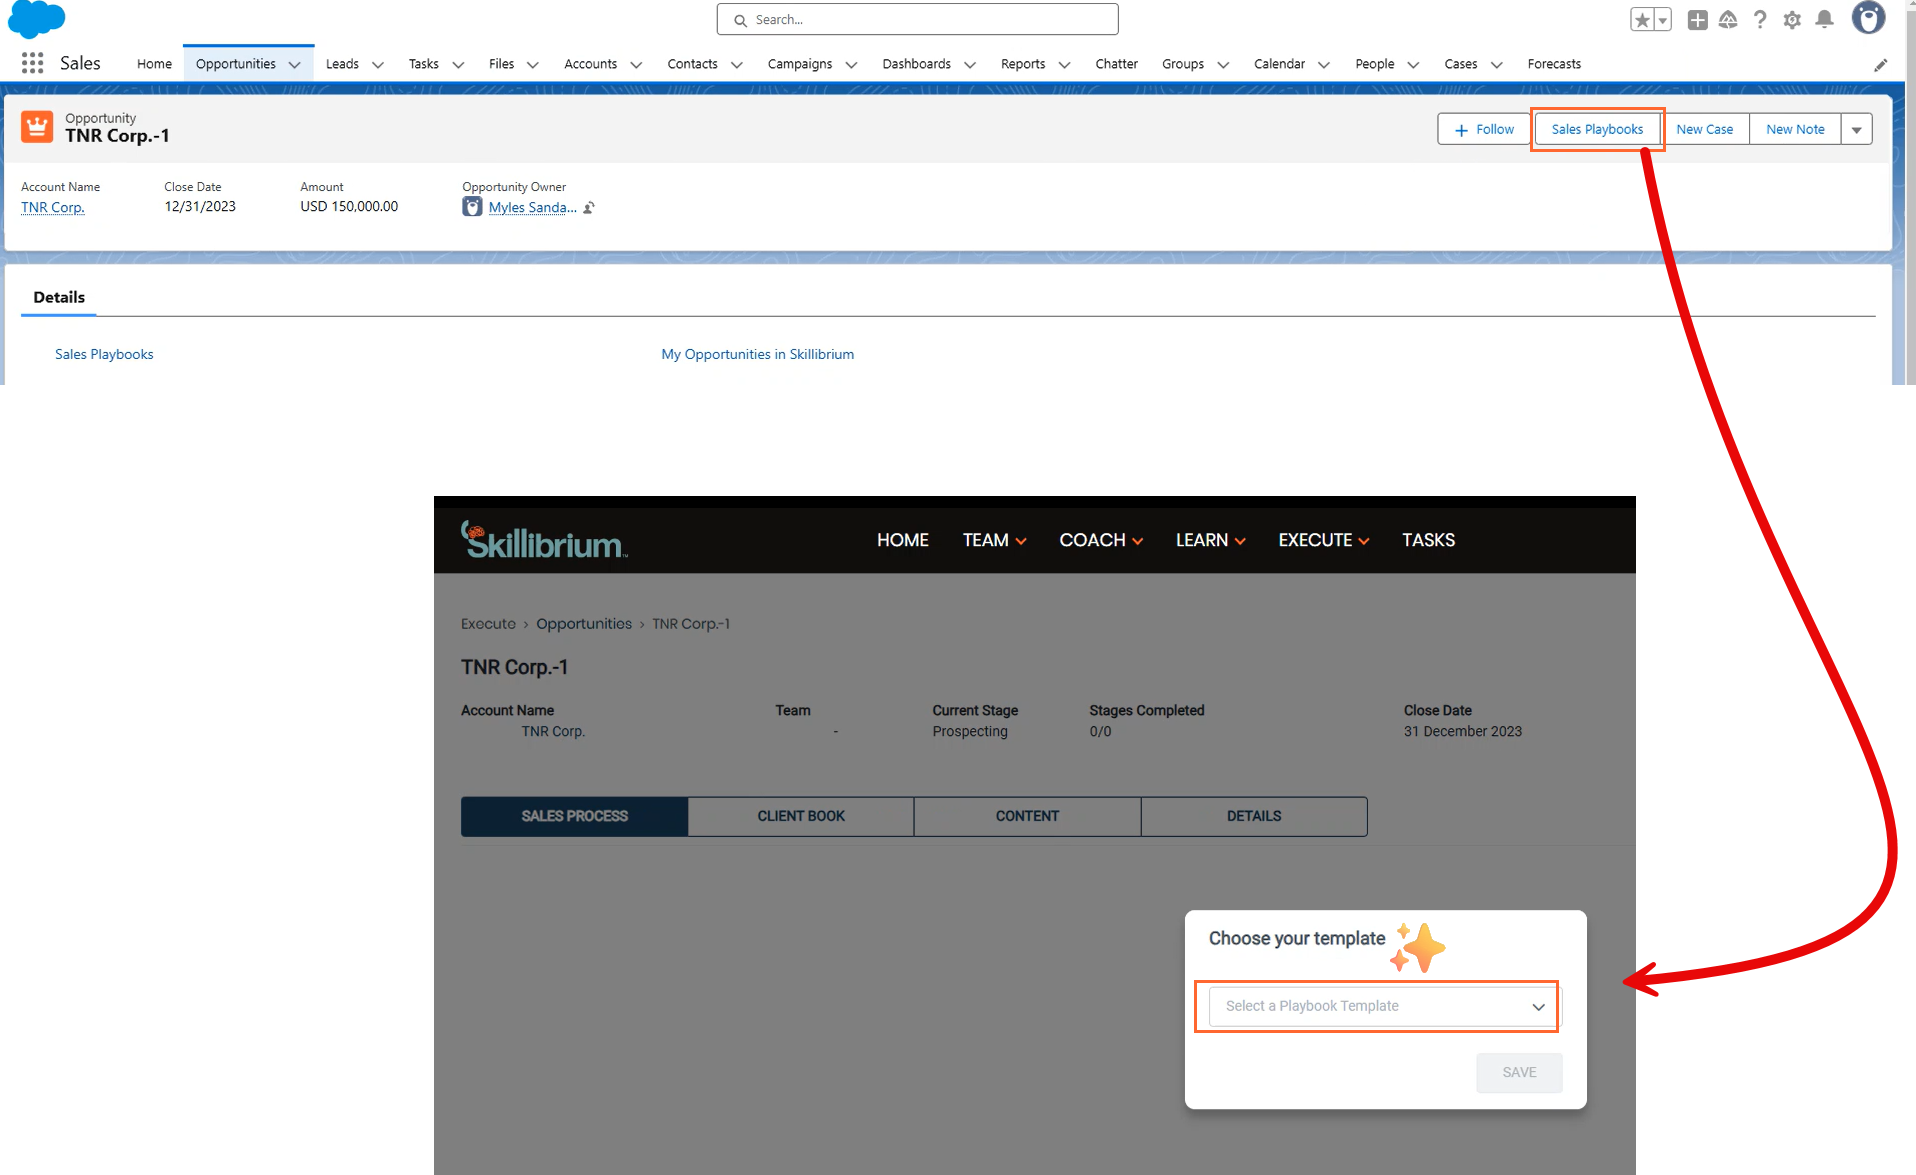Click the Follow button
Screen dimensions: 1916x1175
(x=1484, y=129)
